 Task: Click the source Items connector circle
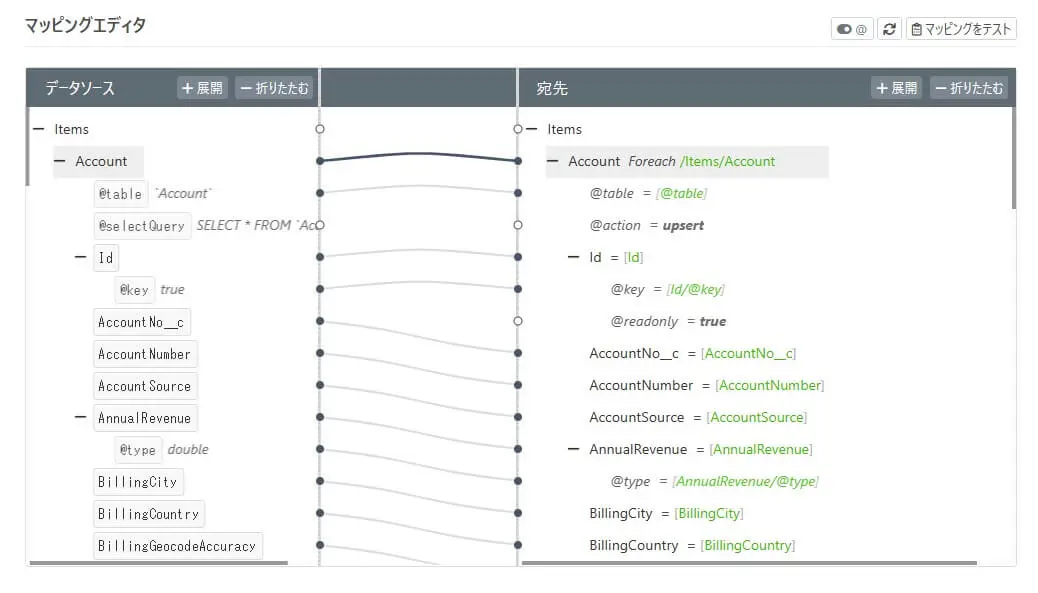[320, 129]
